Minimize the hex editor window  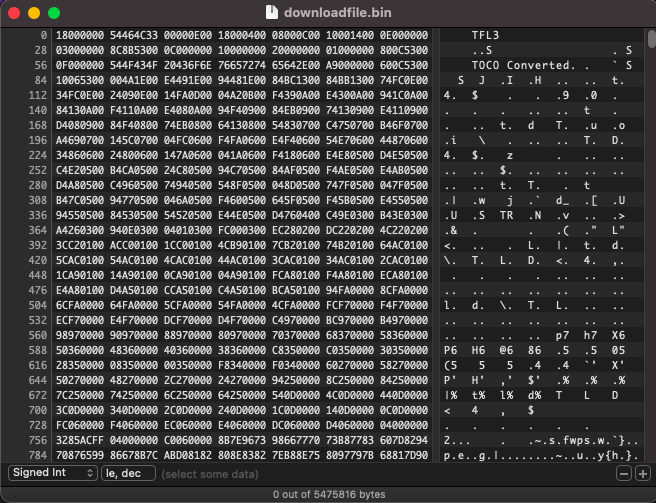pos(33,13)
